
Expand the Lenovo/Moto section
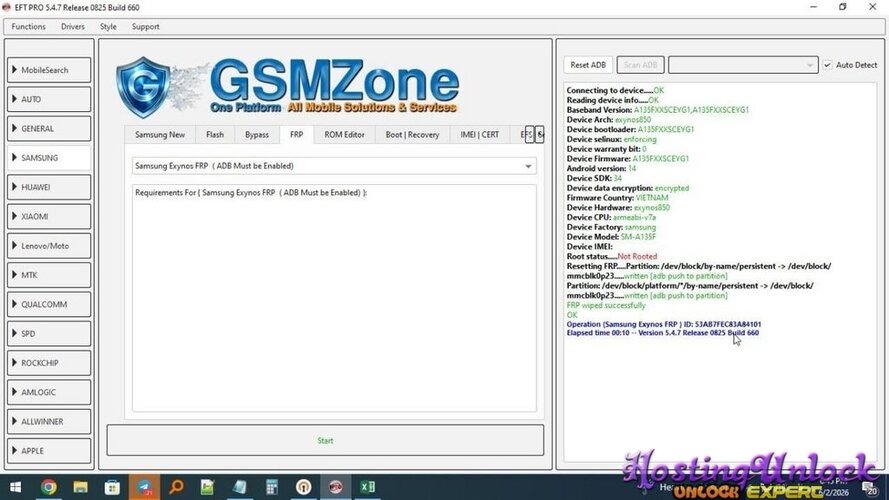point(49,246)
